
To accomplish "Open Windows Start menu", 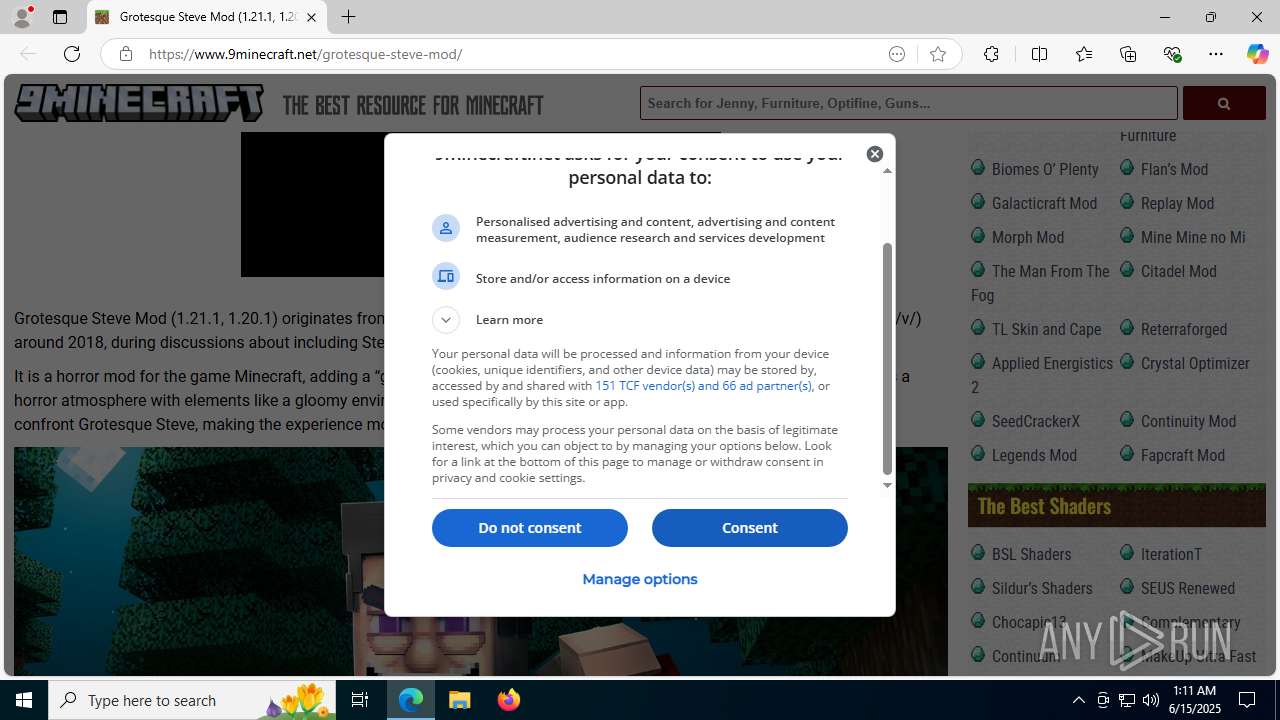I will click(24, 700).
